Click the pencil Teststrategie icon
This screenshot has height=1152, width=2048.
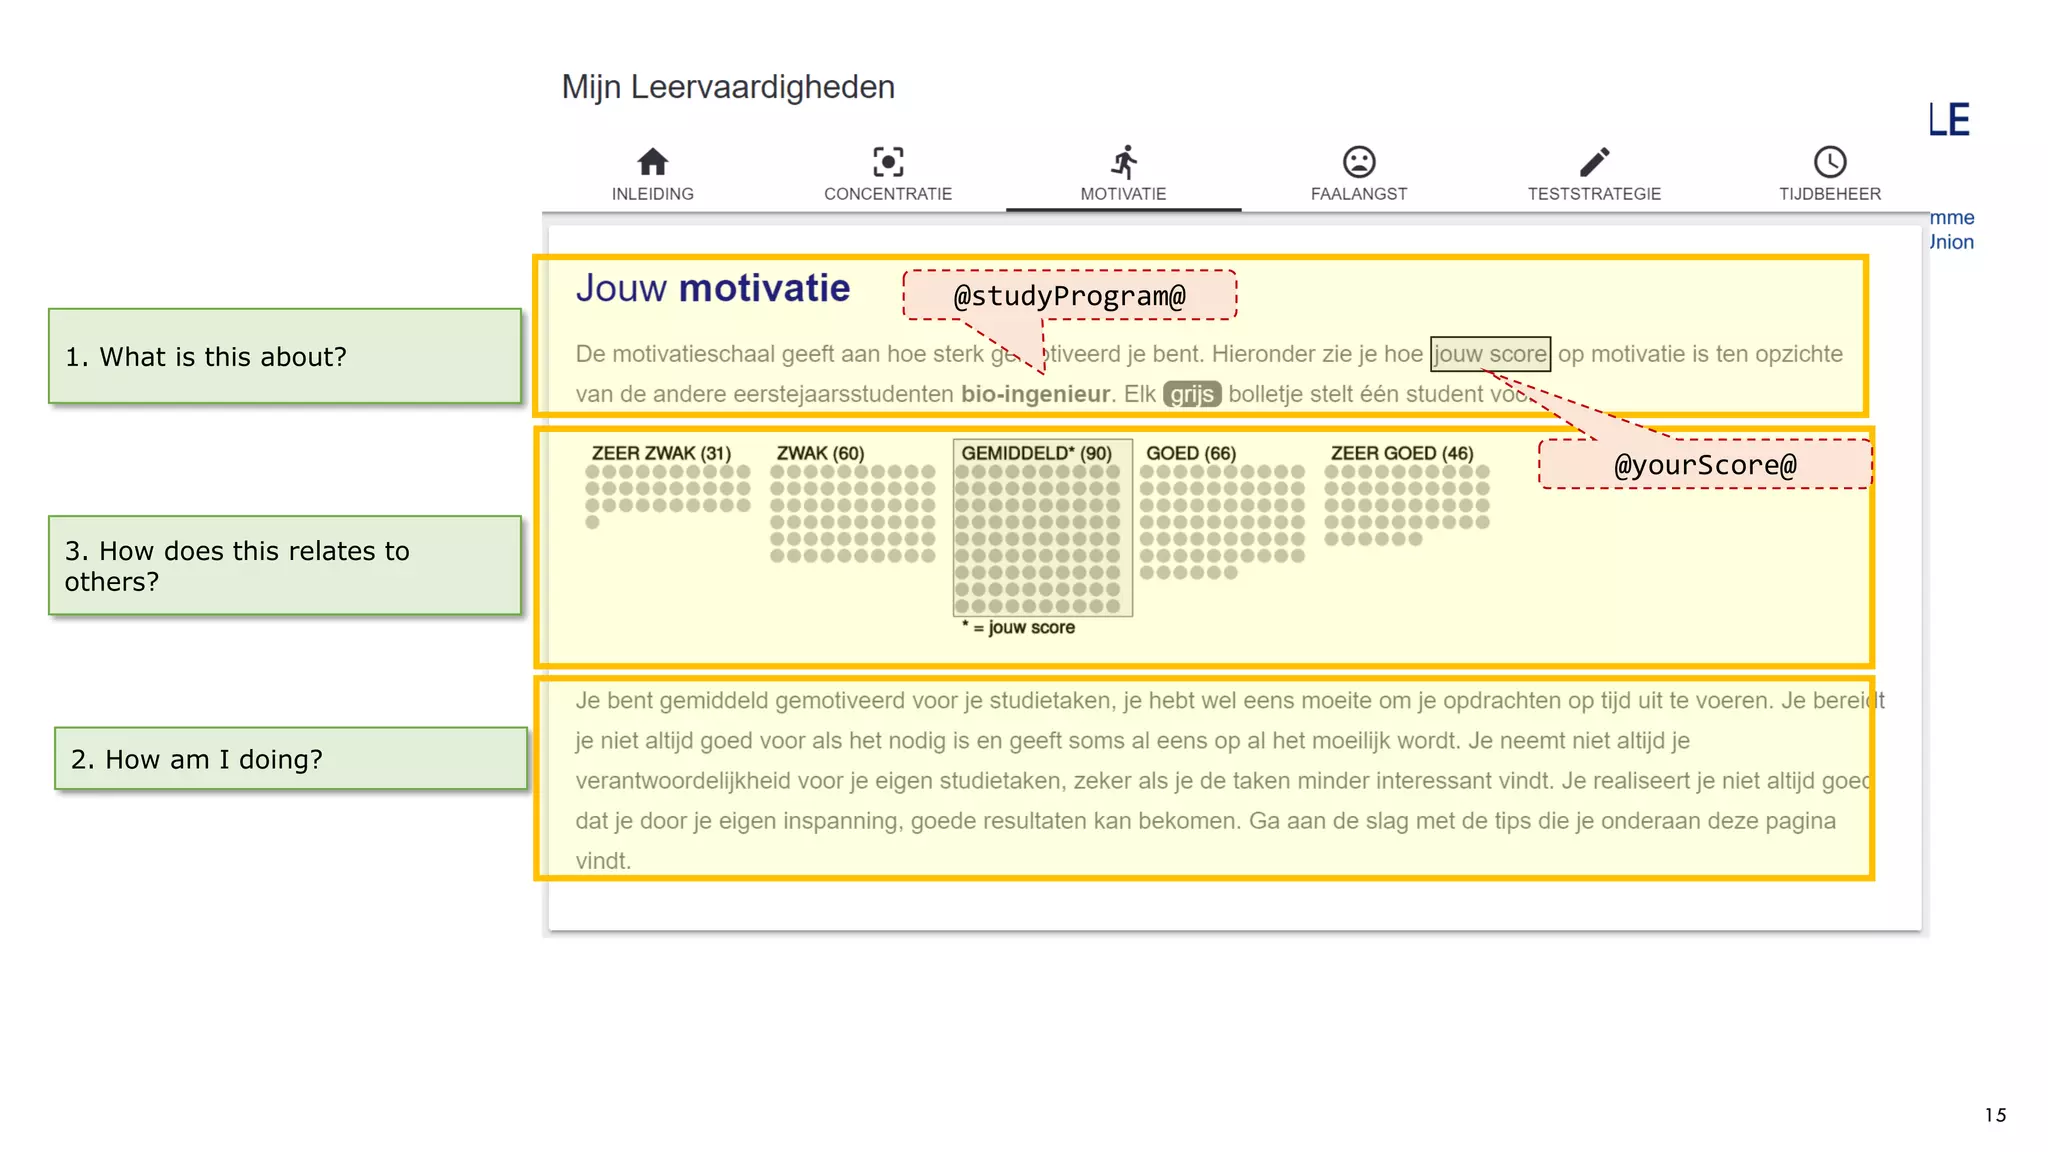point(1594,161)
